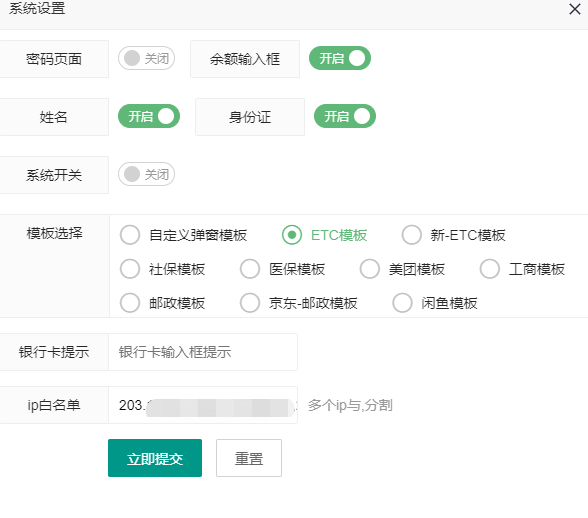Turn on the 系统开关 toggle
The width and height of the screenshot is (588, 518).
pyautogui.click(x=146, y=174)
